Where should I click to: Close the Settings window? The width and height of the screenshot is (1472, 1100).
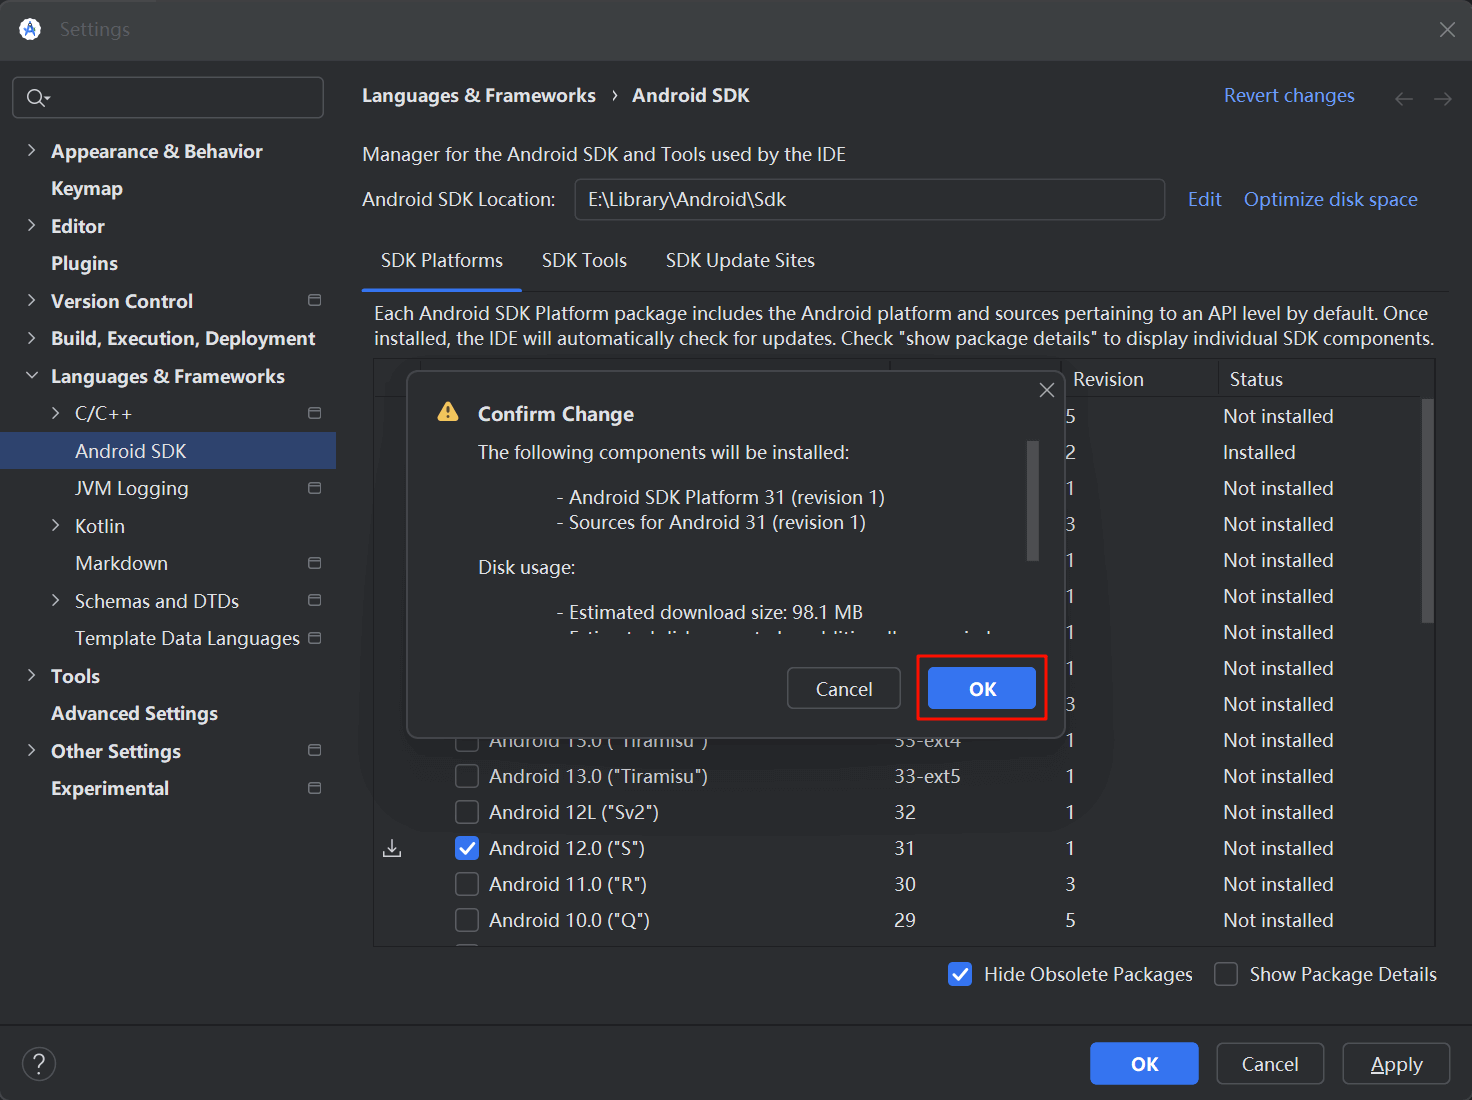point(1447,30)
